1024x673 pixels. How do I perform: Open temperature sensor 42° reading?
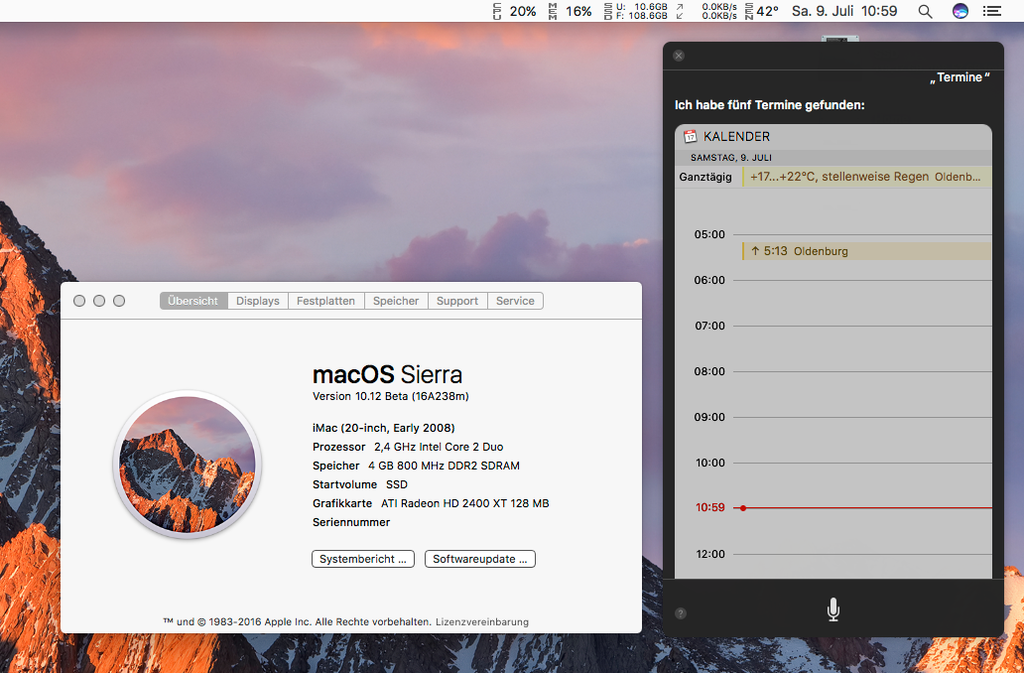pyautogui.click(x=761, y=11)
